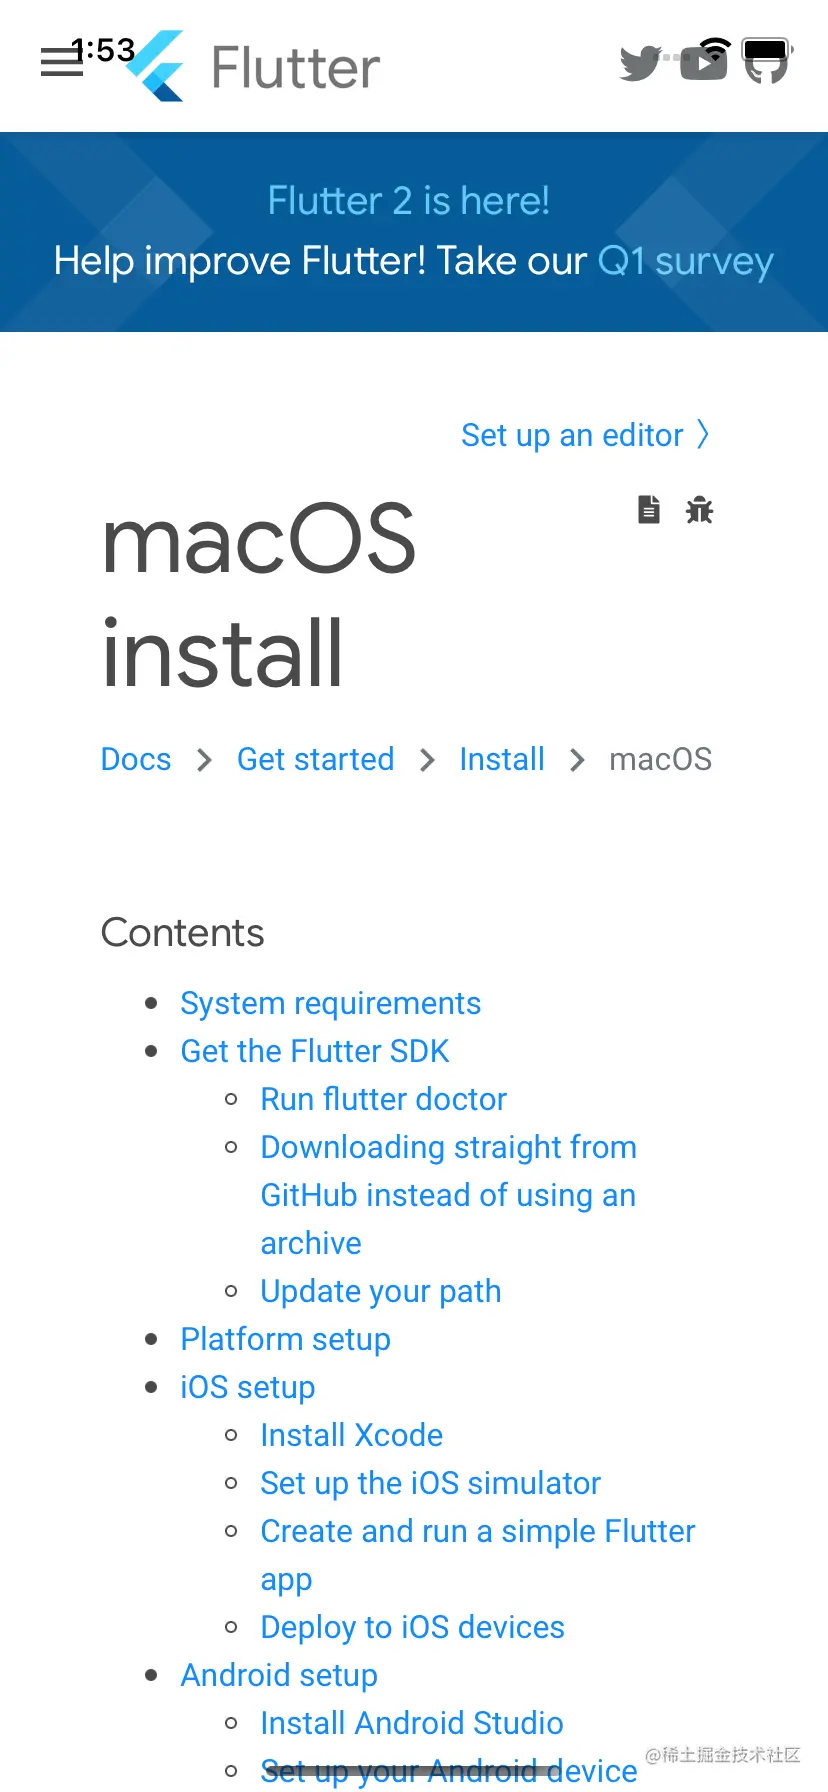Open the Flutter GitHub repository icon
Image resolution: width=828 pixels, height=1792 pixels.
pos(766,63)
